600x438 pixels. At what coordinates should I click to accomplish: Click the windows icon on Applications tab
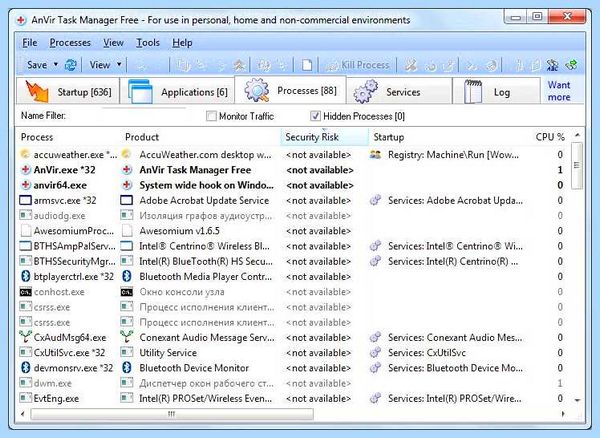click(140, 91)
